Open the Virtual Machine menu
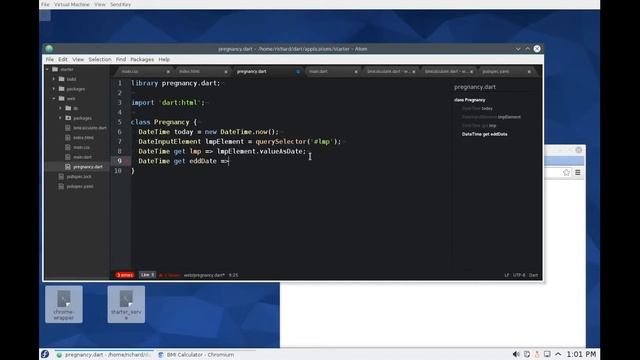This screenshot has height=360, width=640. pyautogui.click(x=72, y=4)
